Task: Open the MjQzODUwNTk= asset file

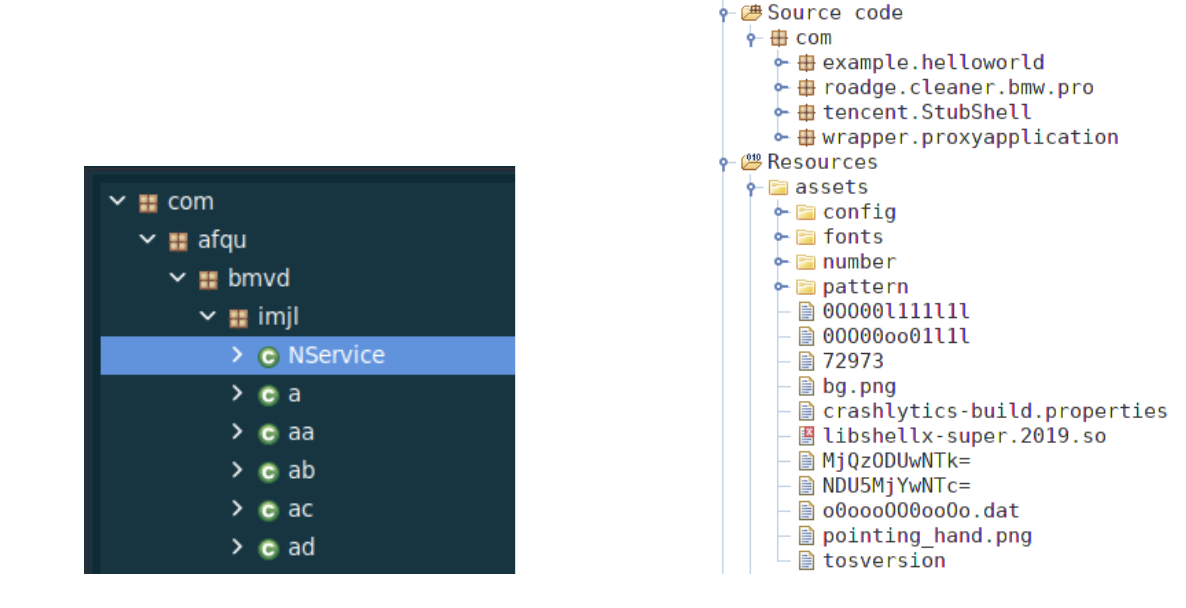Action: click(x=896, y=461)
